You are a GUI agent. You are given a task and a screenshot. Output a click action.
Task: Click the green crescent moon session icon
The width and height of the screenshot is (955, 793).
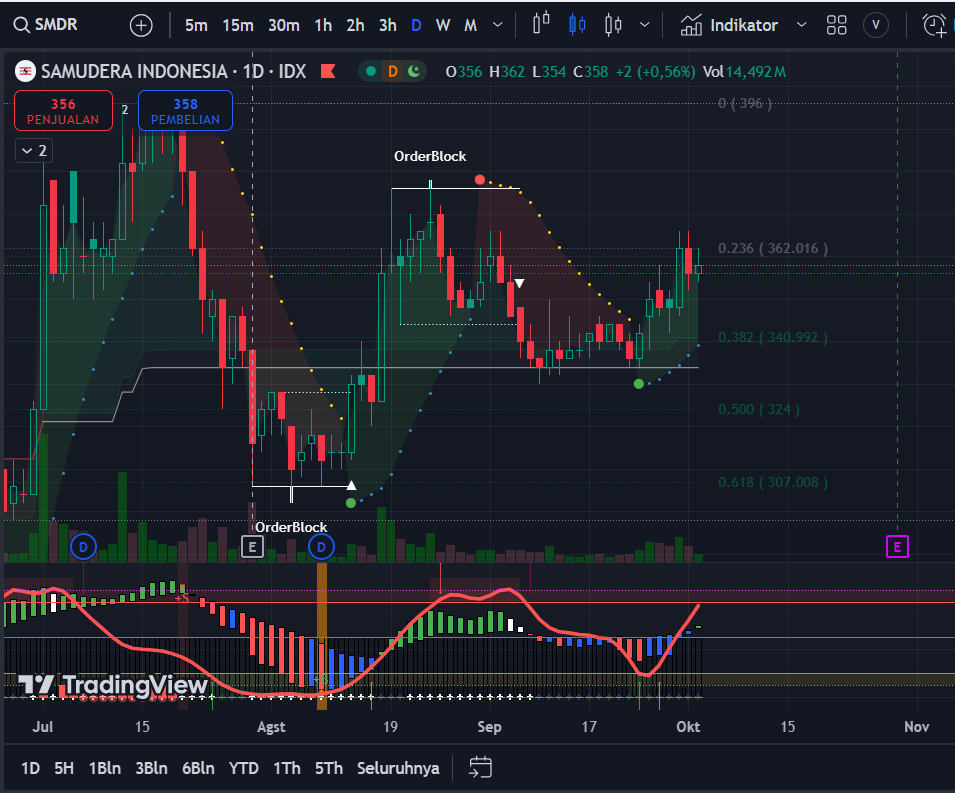coord(414,71)
